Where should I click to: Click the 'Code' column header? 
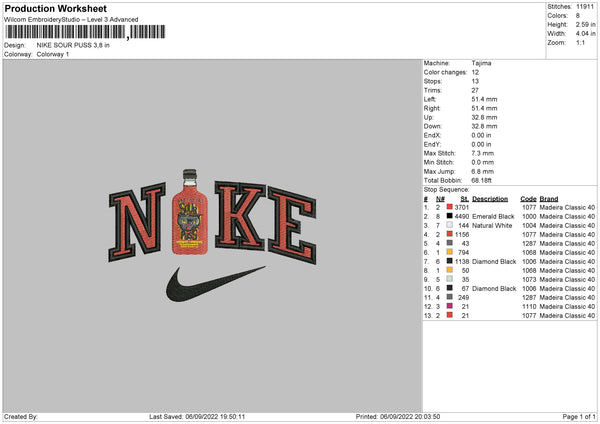(x=528, y=199)
